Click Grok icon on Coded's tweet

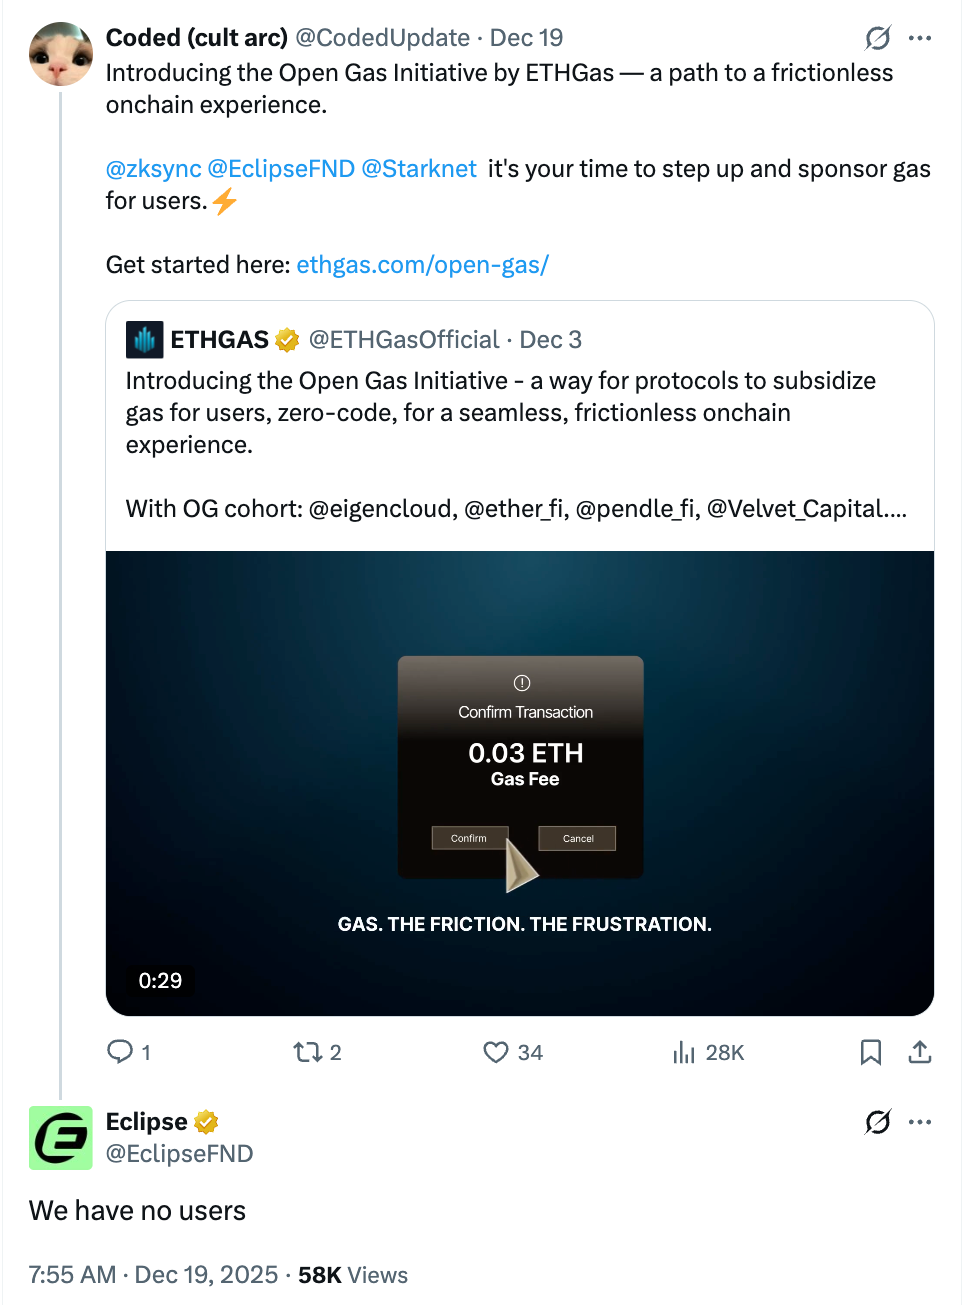pyautogui.click(x=878, y=38)
